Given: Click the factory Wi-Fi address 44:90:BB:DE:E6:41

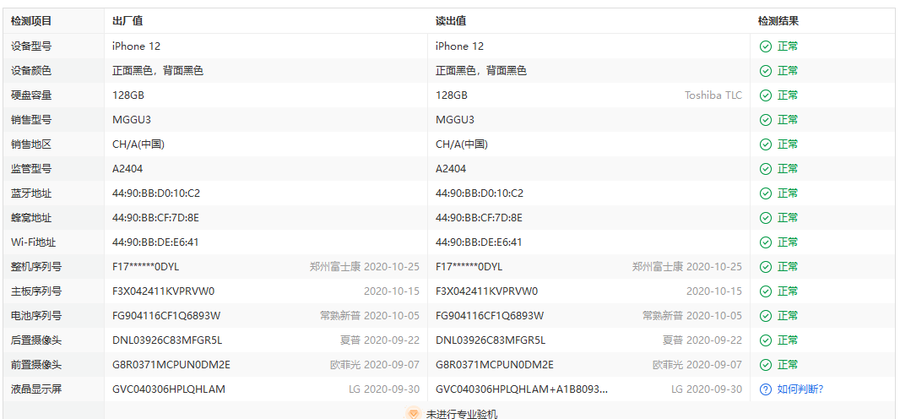Looking at the screenshot, I should pyautogui.click(x=156, y=242).
